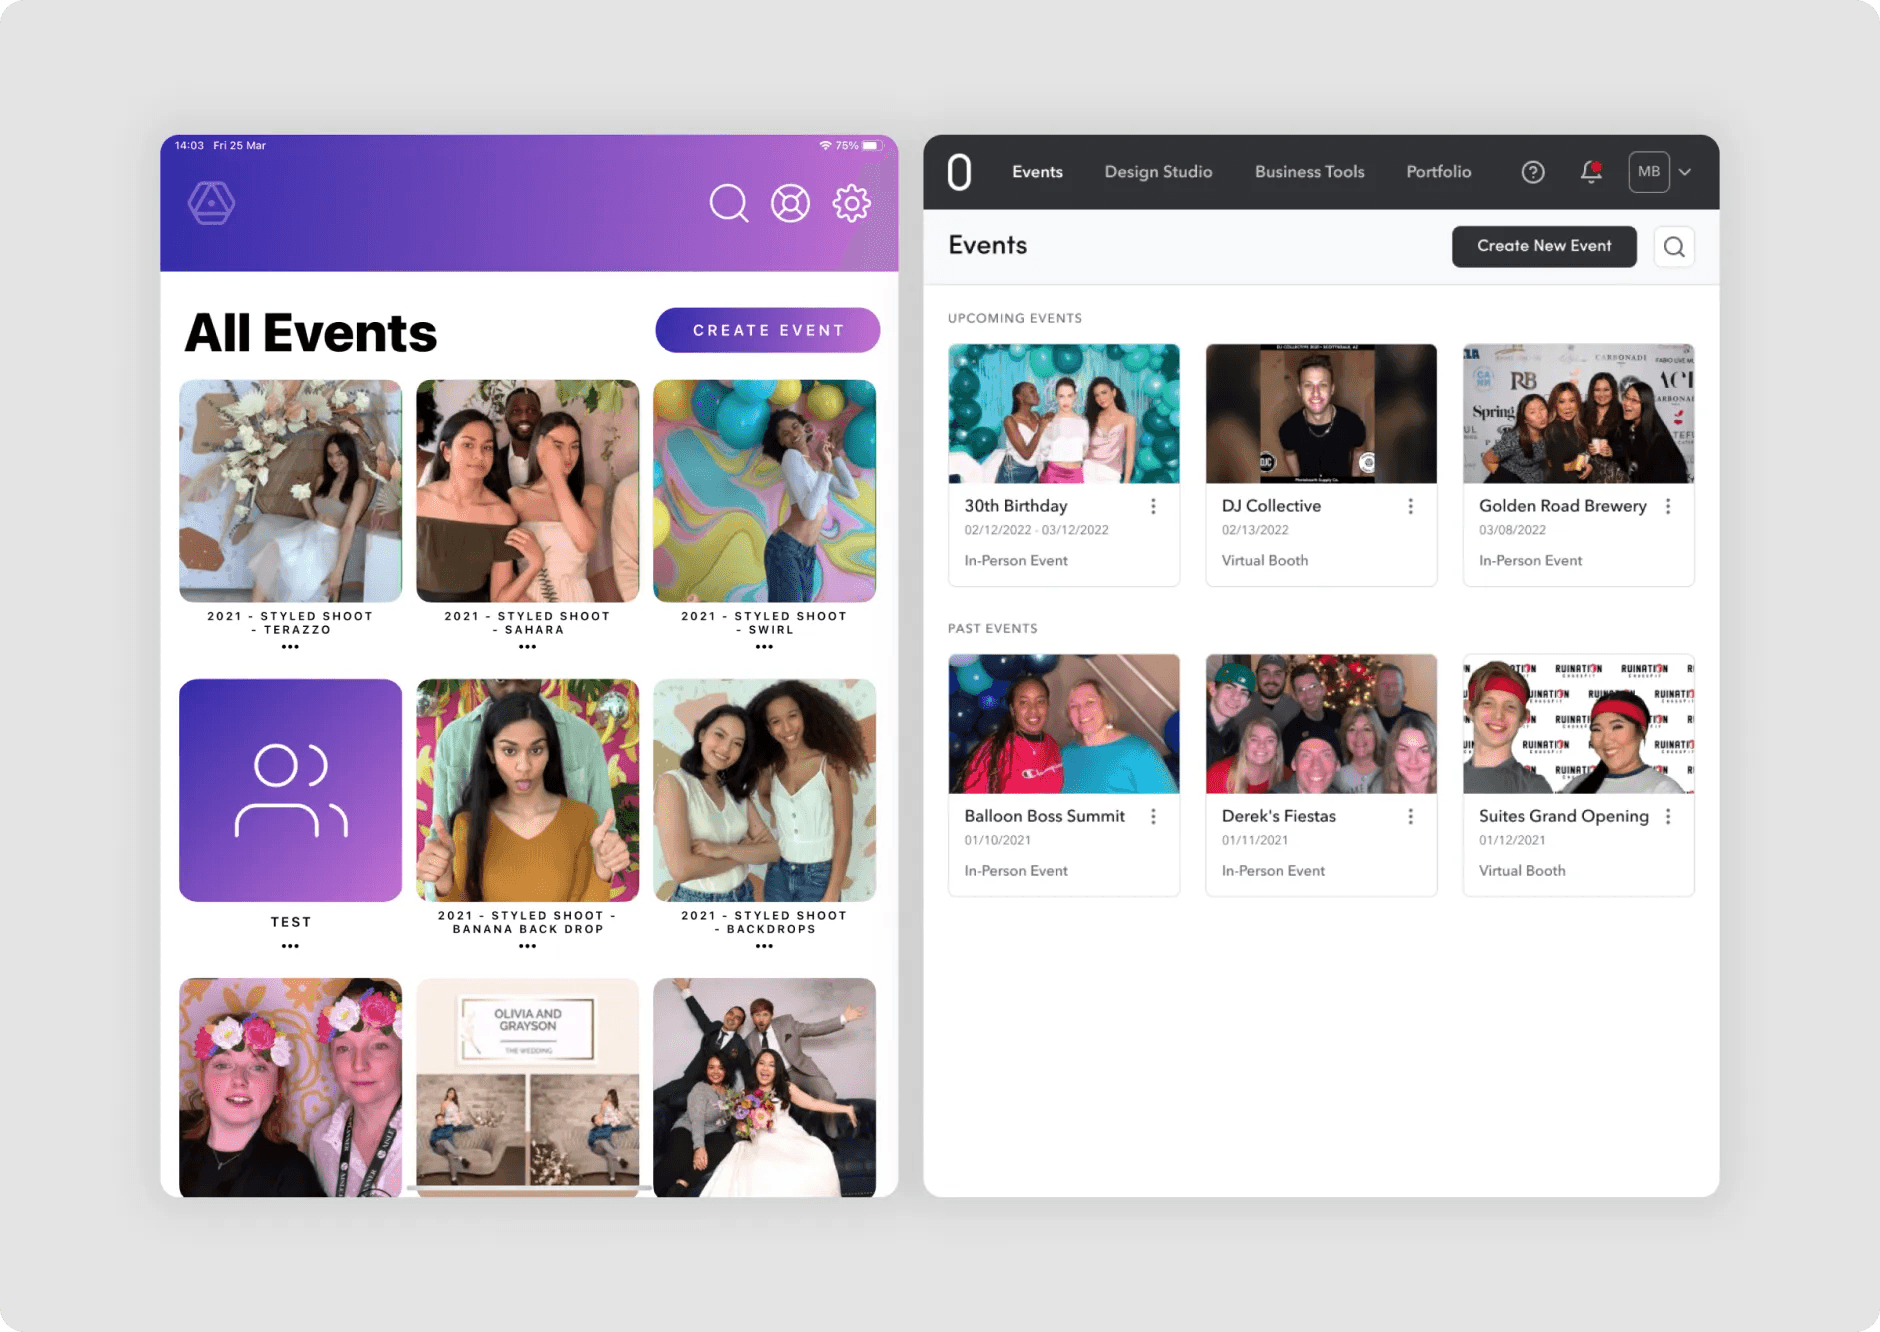
Task: Click the search icon beside Create New Event
Action: (x=1674, y=247)
